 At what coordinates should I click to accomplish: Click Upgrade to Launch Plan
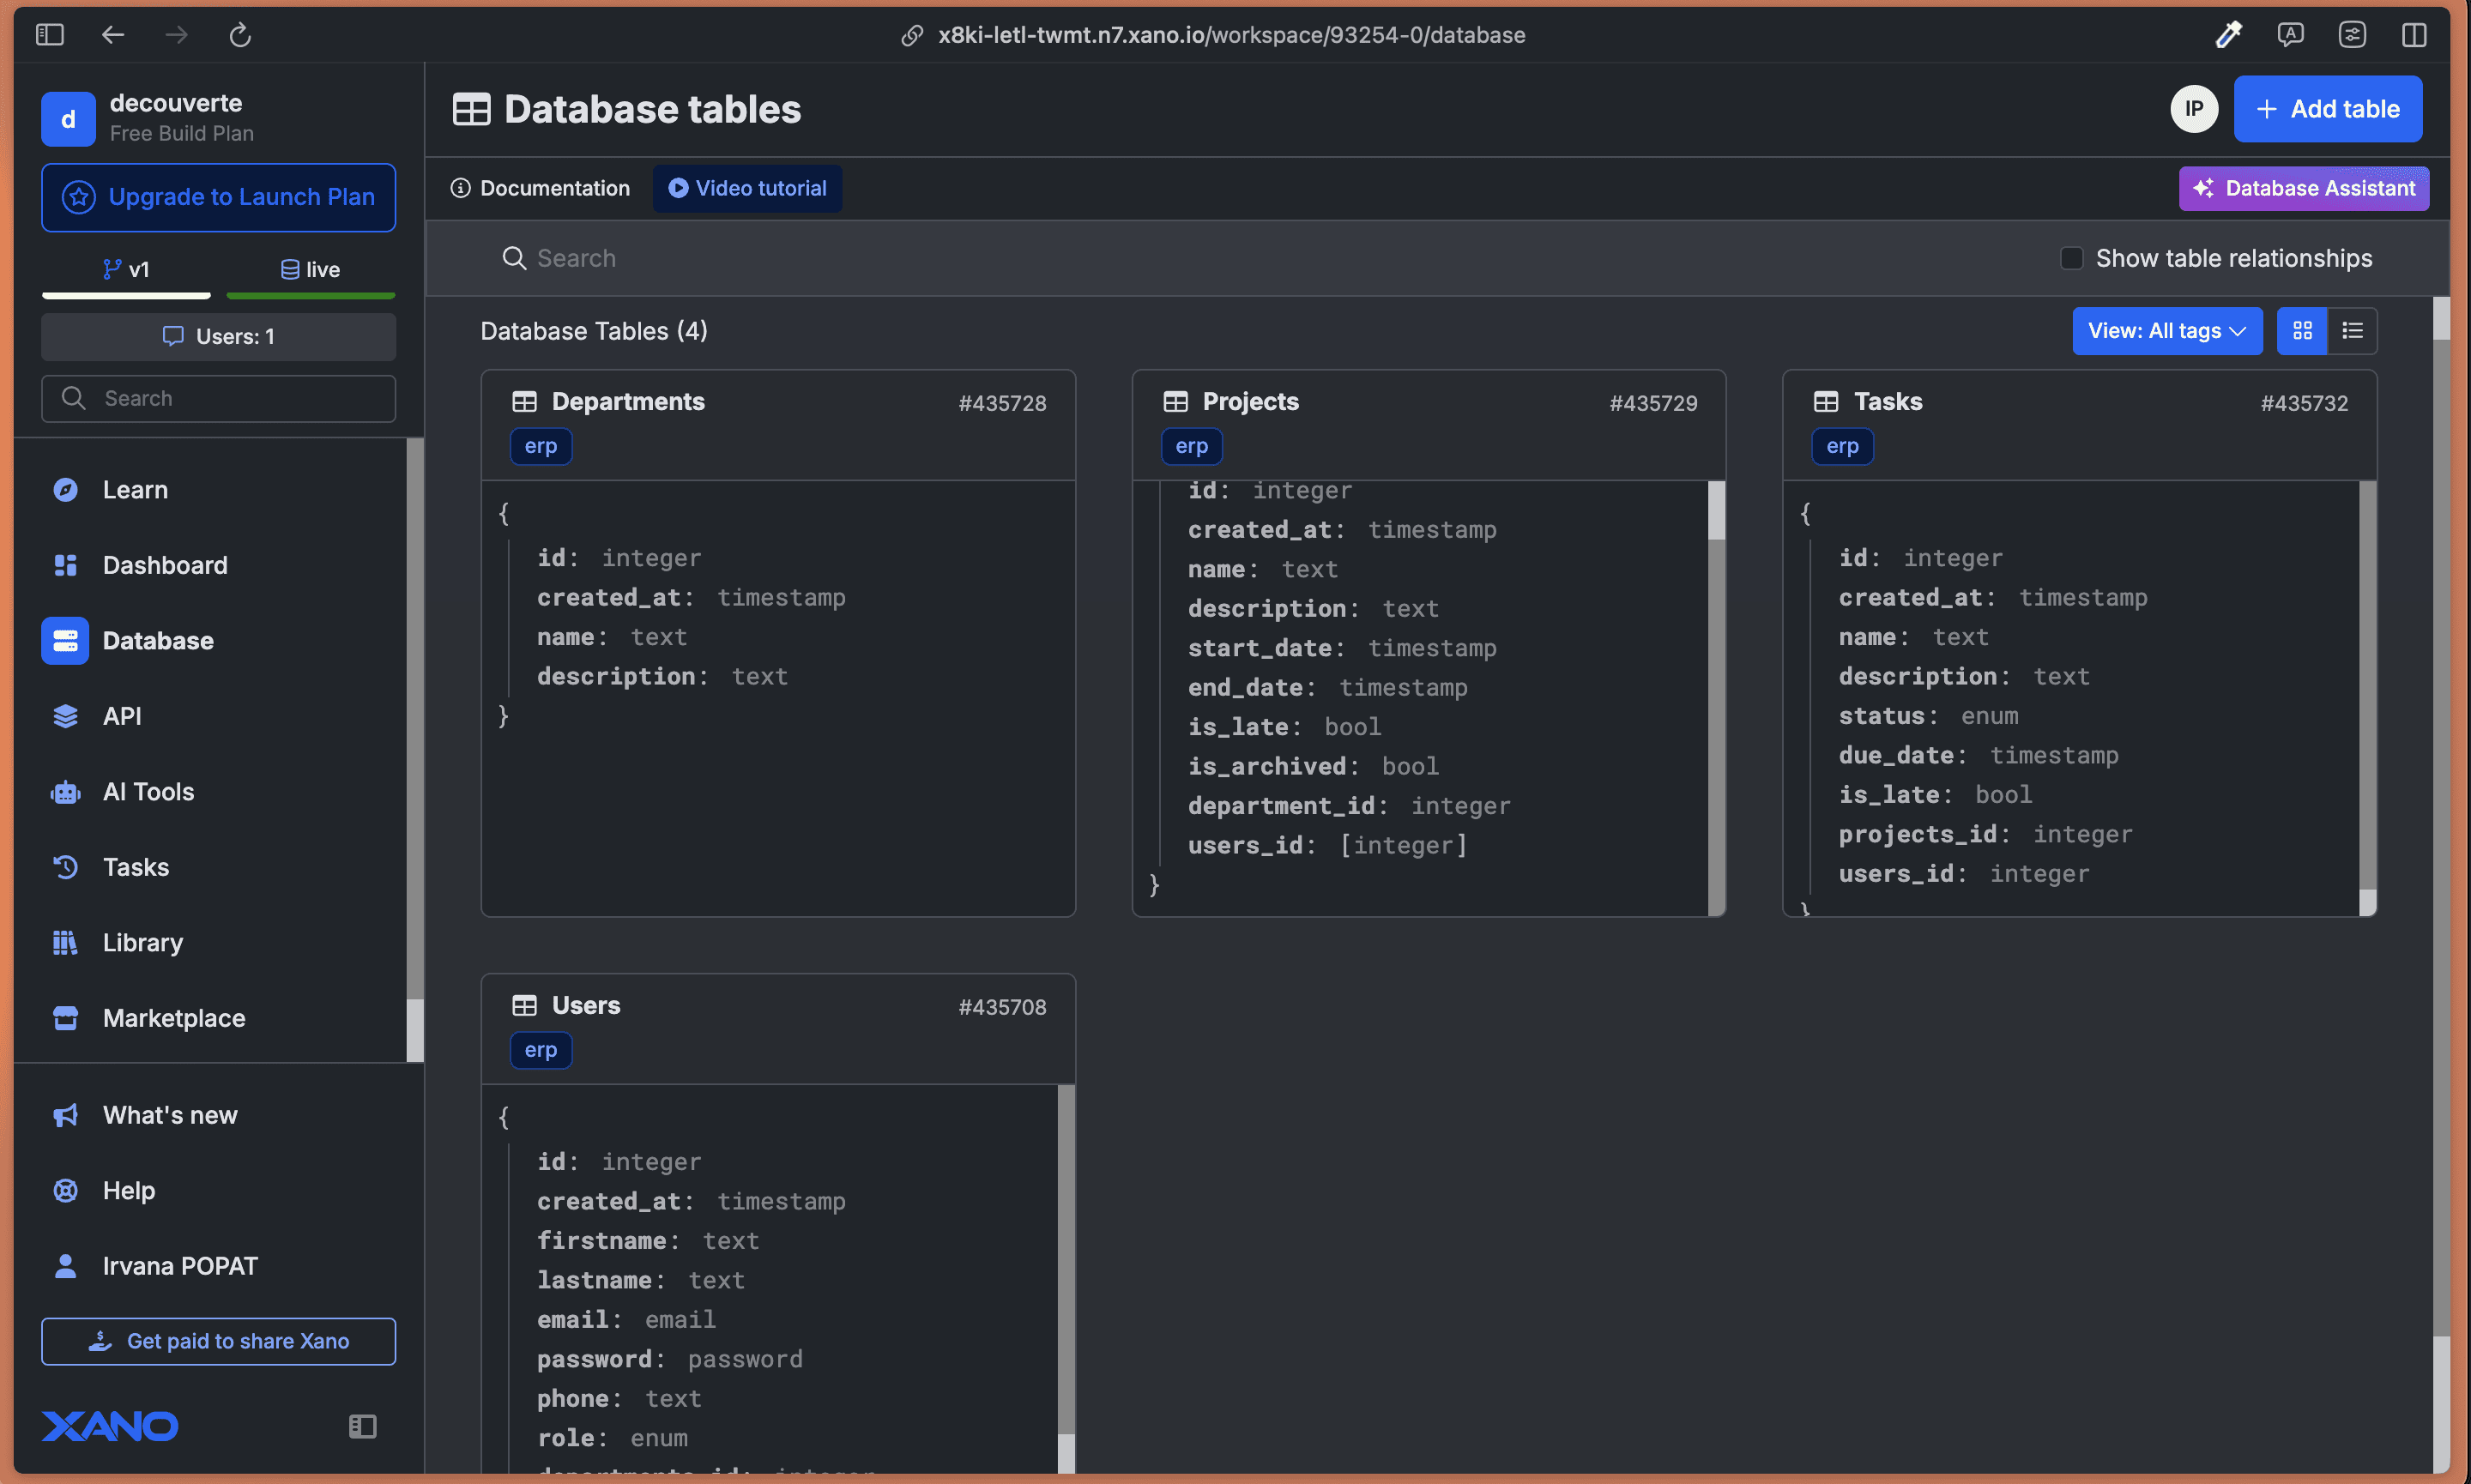[x=218, y=197]
